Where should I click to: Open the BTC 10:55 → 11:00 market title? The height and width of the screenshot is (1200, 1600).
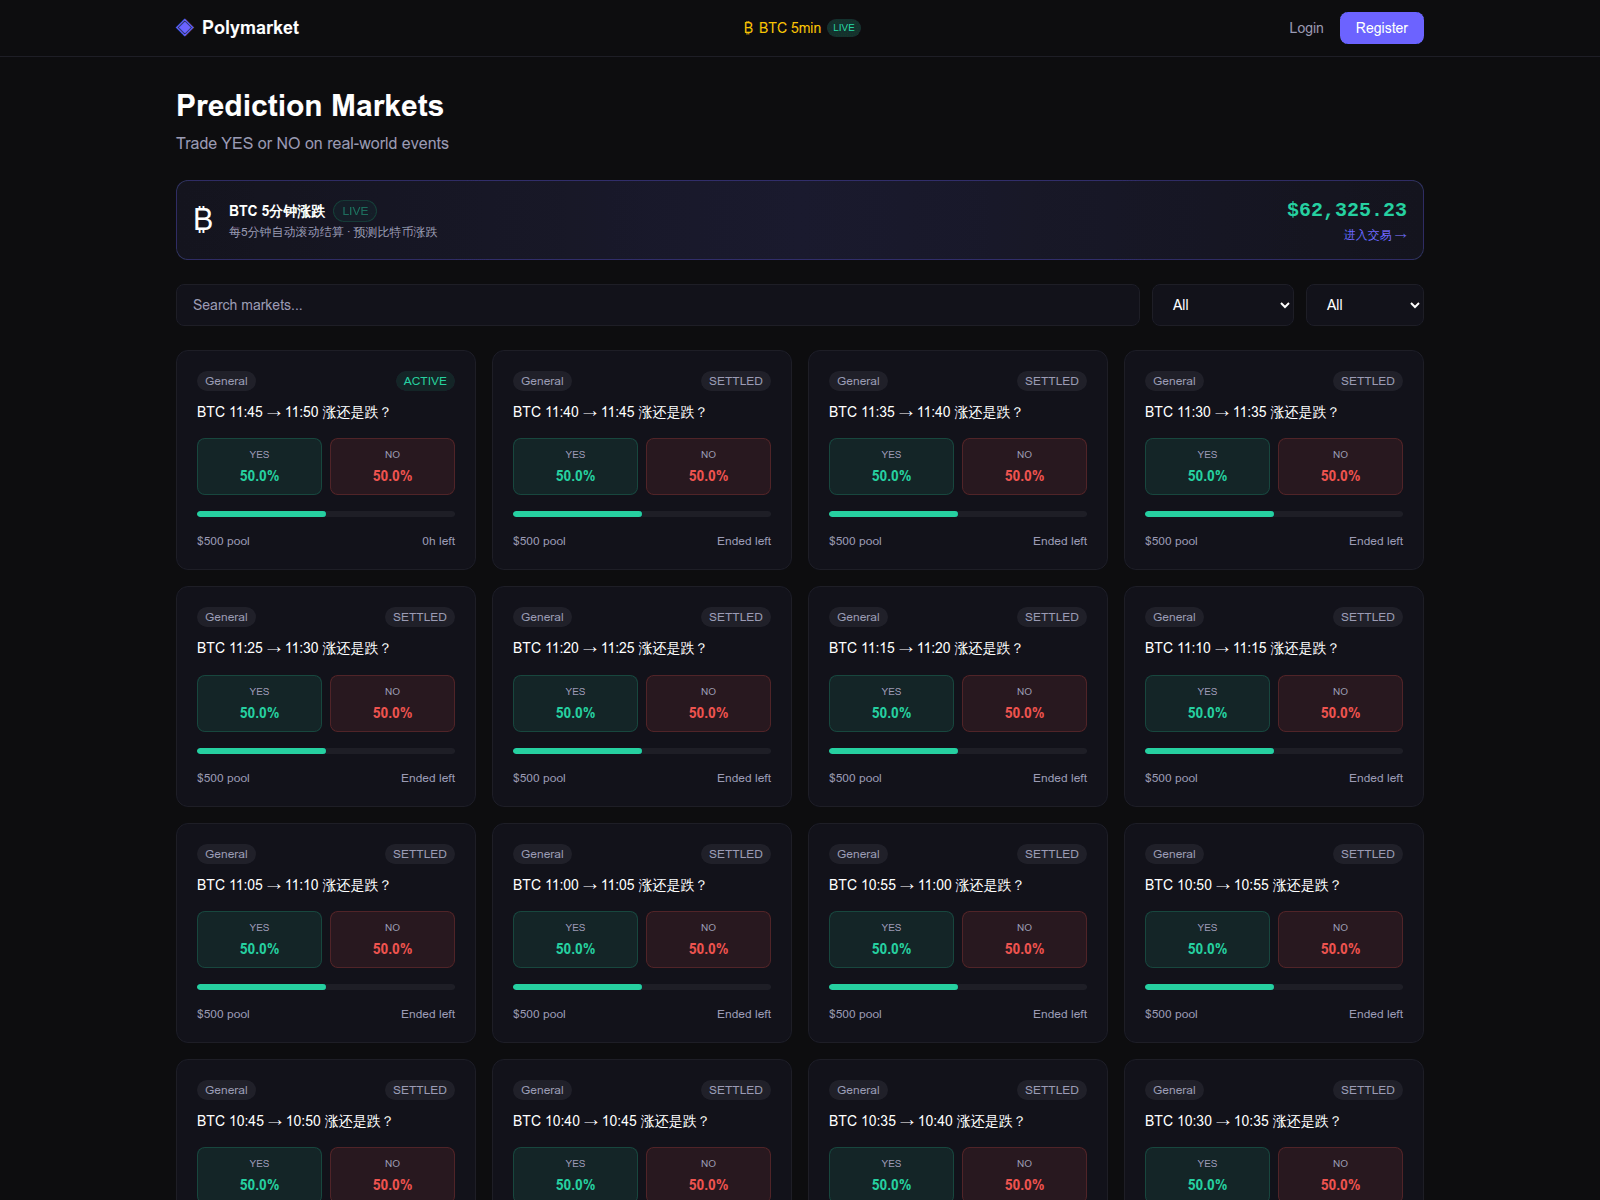pos(926,885)
